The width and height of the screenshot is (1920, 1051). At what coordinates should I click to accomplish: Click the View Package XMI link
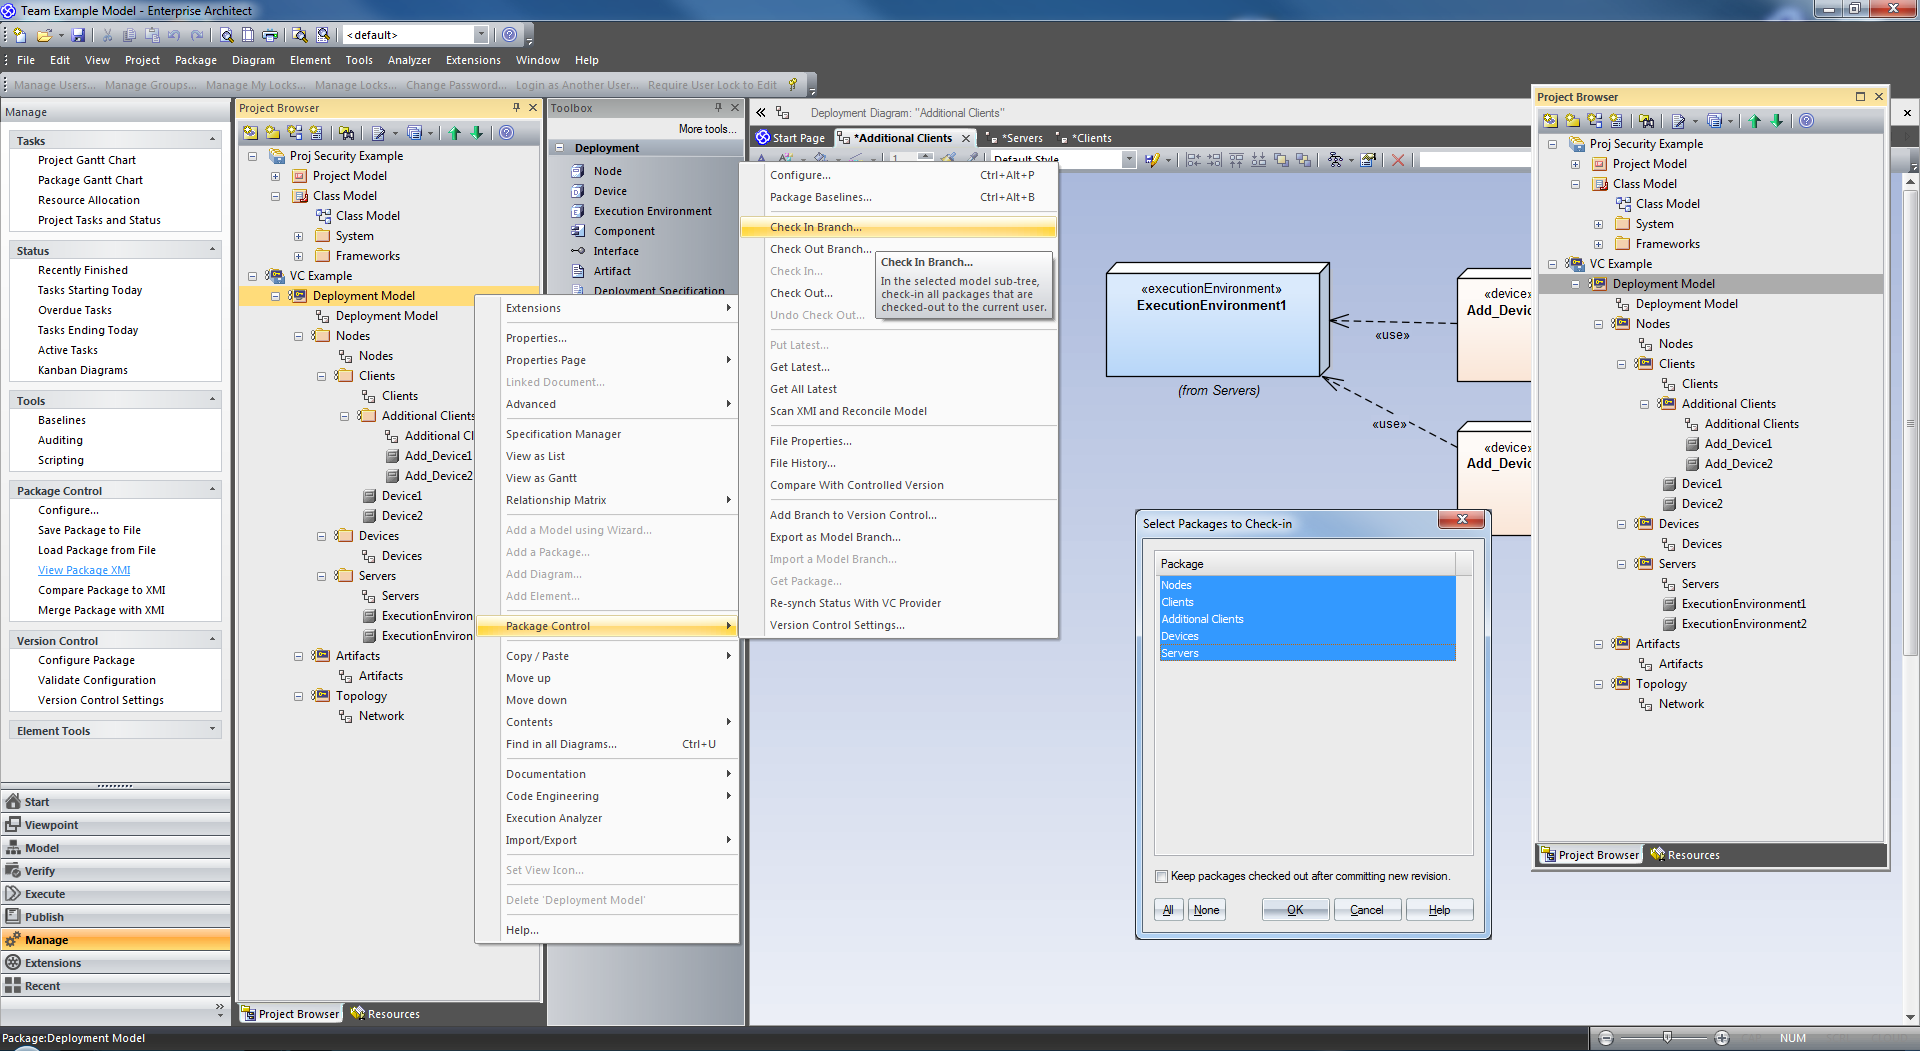(x=84, y=570)
